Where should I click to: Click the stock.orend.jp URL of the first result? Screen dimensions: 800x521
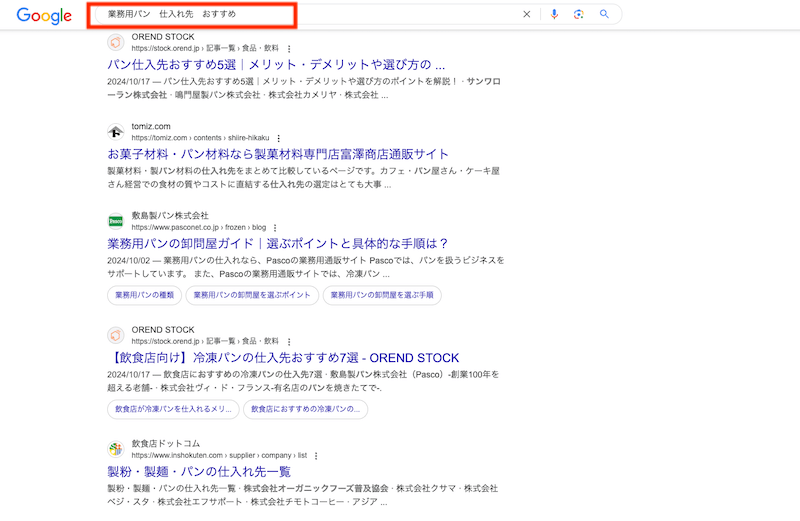tap(205, 48)
